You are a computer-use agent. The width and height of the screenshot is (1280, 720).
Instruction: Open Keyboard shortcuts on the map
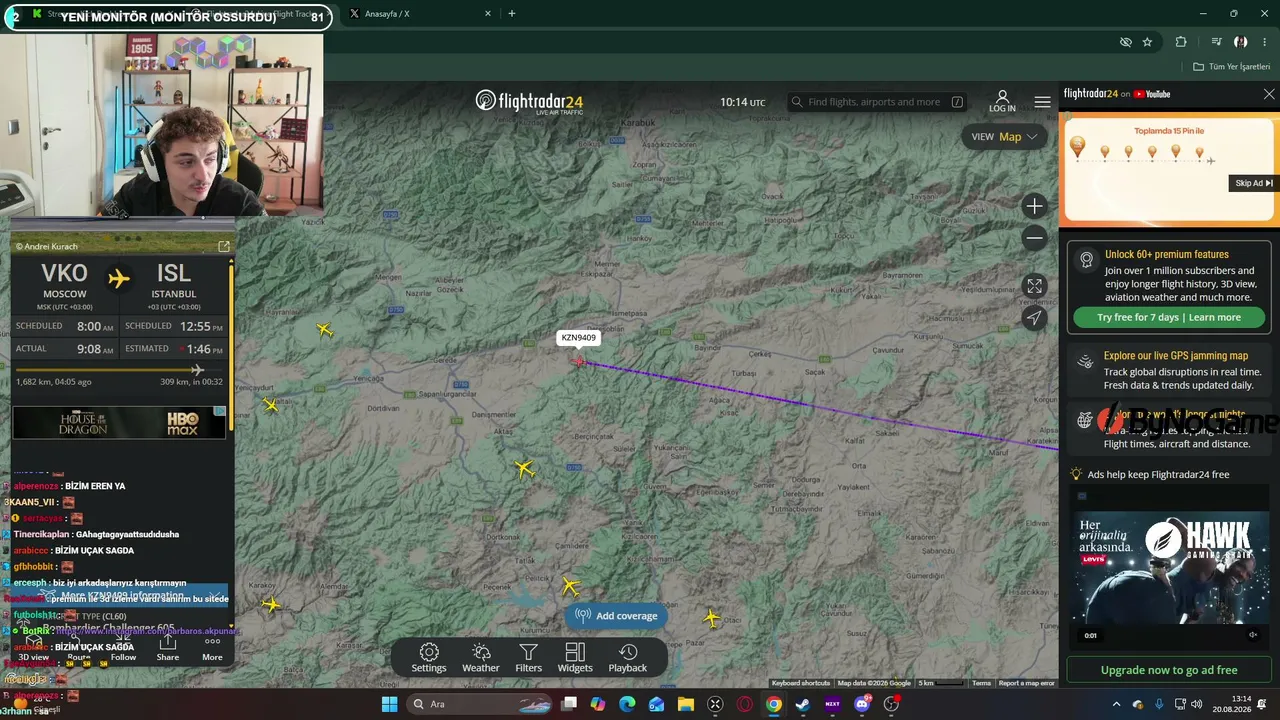pyautogui.click(x=801, y=683)
